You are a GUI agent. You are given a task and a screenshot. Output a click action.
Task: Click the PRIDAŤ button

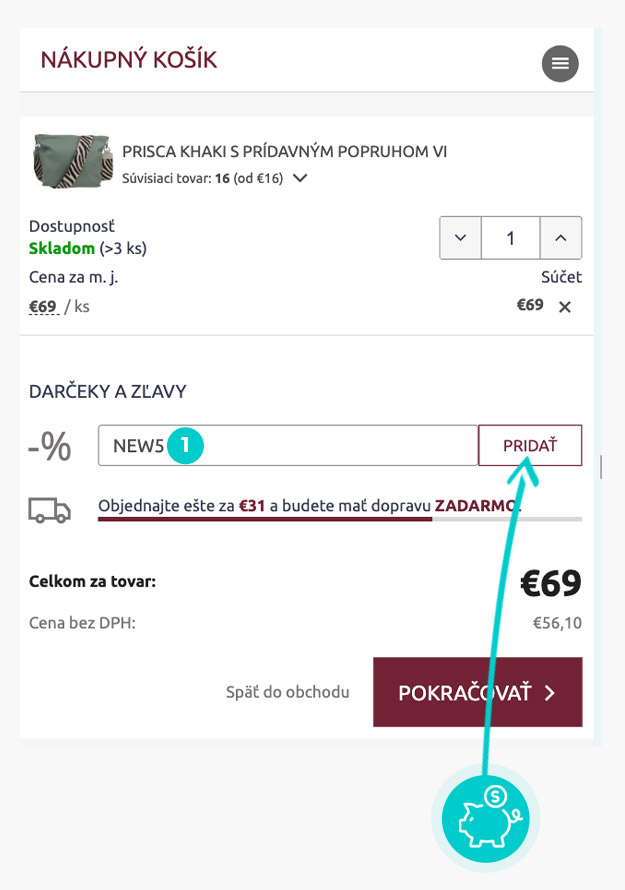(530, 446)
